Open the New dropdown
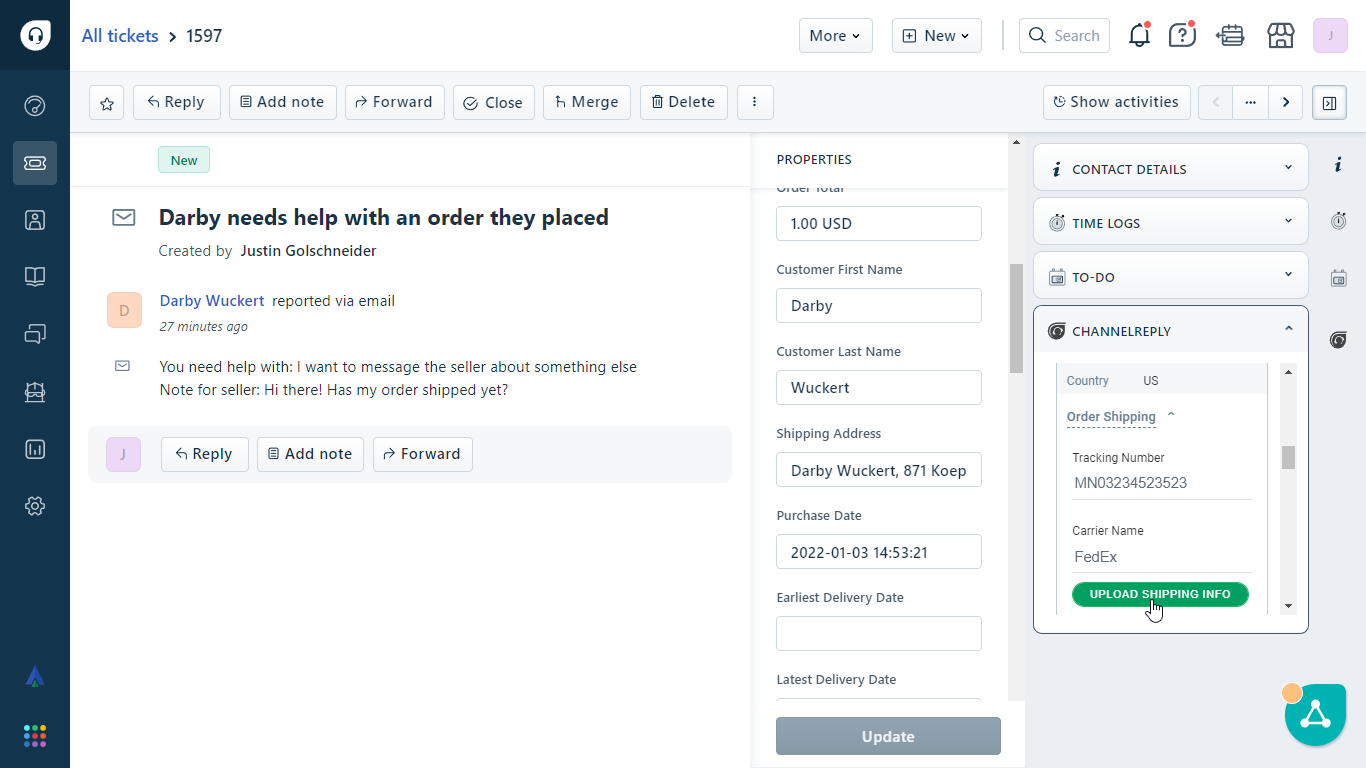Screen dimensions: 1366x768 click(937, 35)
